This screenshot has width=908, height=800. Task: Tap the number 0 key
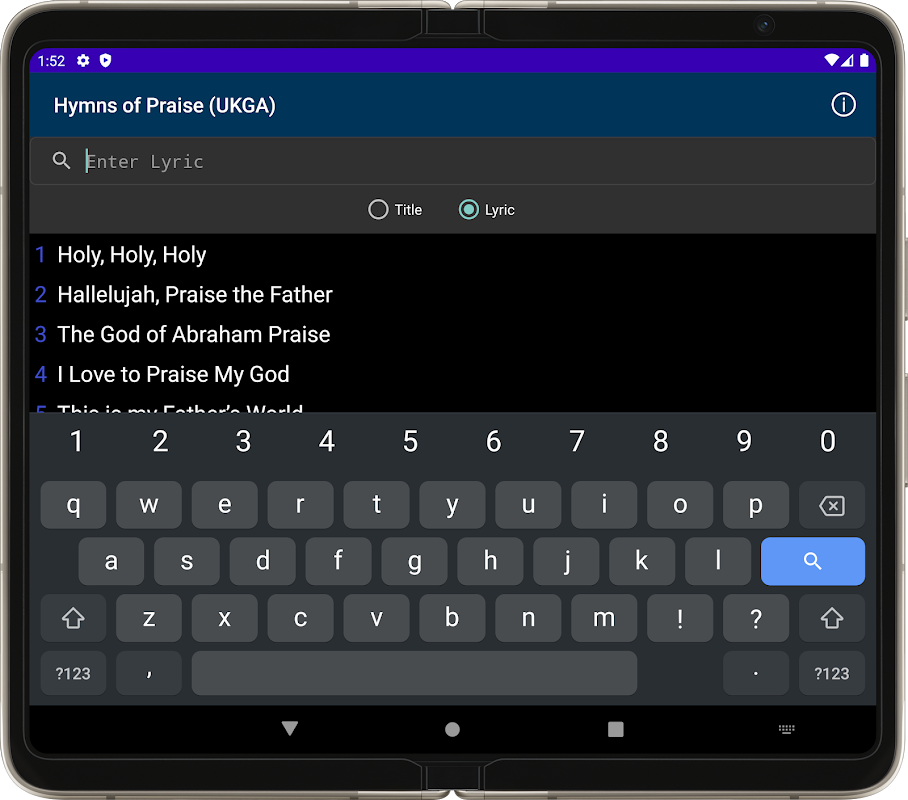(x=828, y=441)
